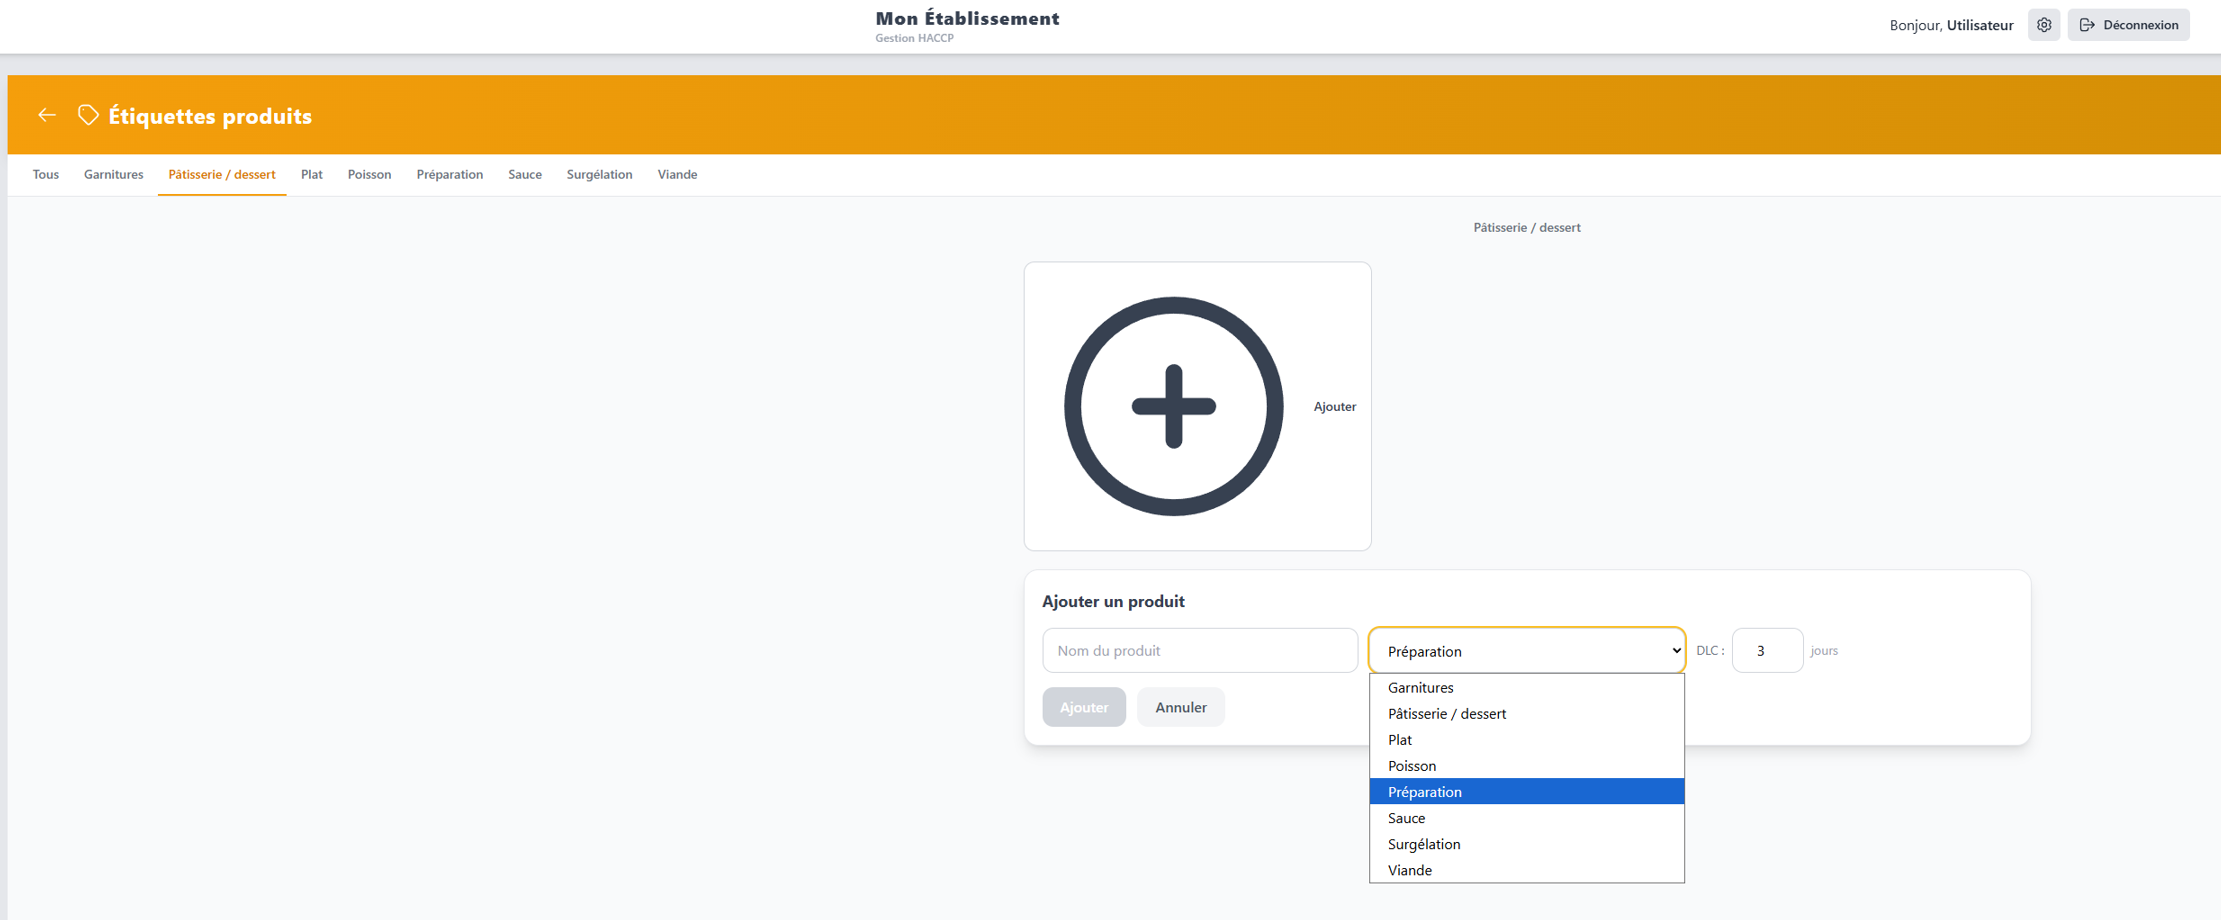Click the Utilisateur name in greeting
2221x920 pixels.
click(x=1980, y=25)
